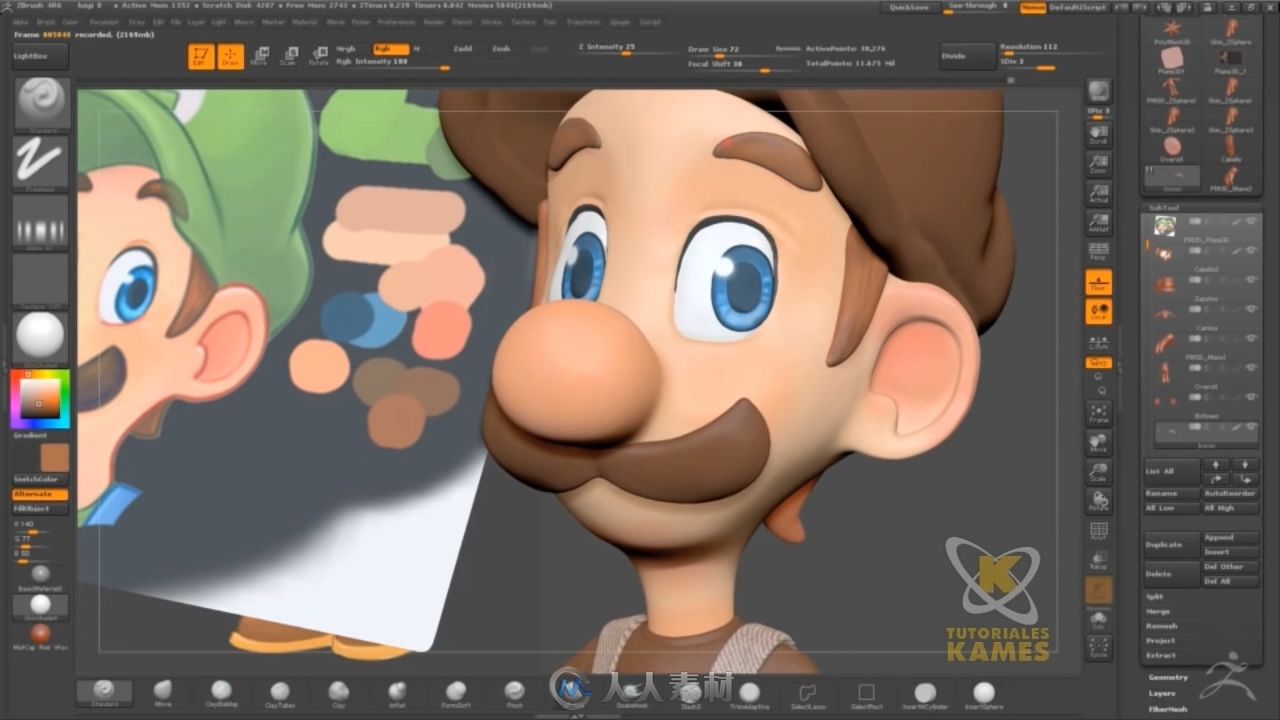Select the Inflat brush at bottom
The image size is (1280, 720).
(x=397, y=693)
